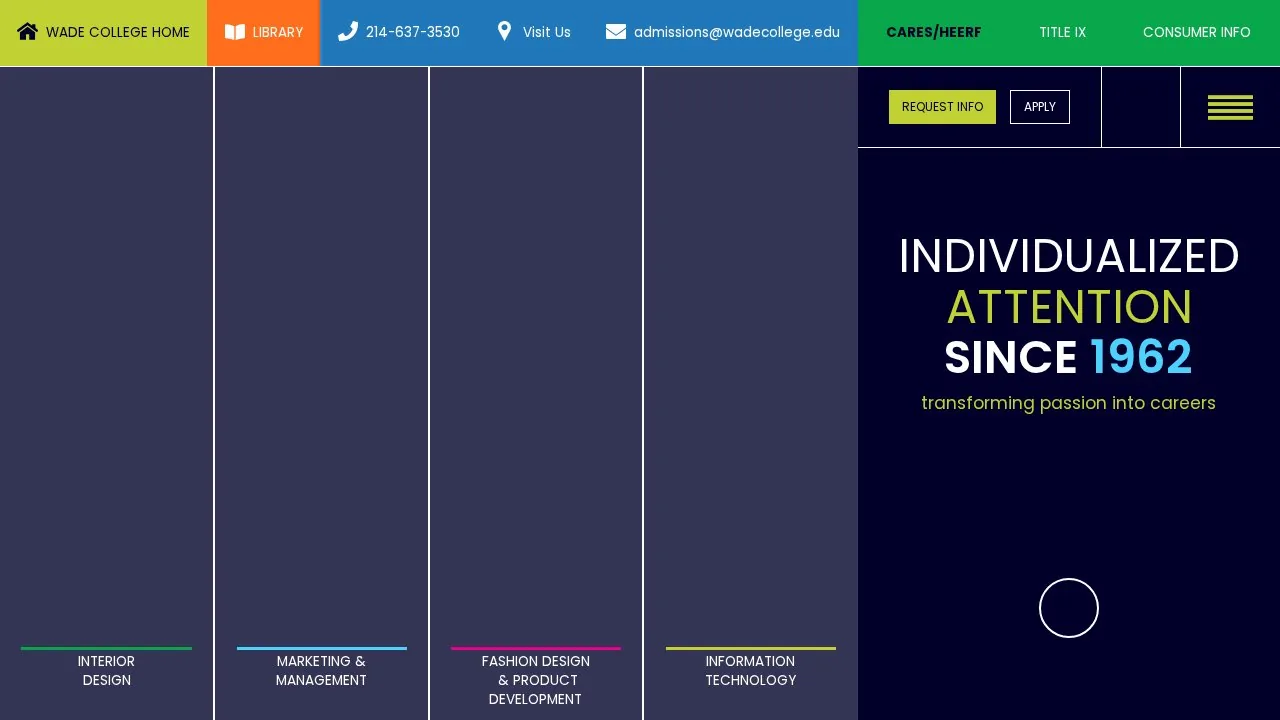The width and height of the screenshot is (1280, 720).
Task: Select the Marketing & Management program label
Action: coord(321,671)
